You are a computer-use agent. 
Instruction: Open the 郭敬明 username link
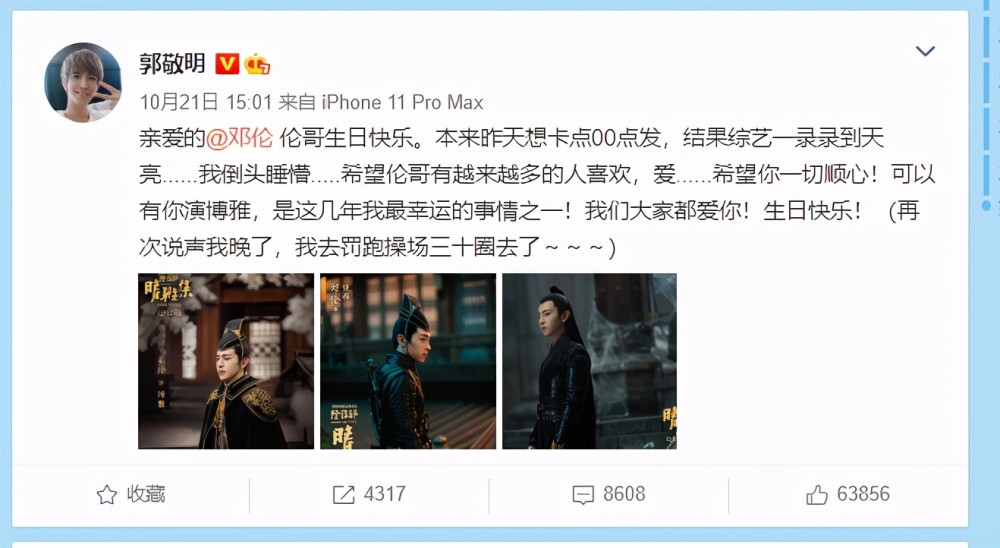pyautogui.click(x=172, y=64)
